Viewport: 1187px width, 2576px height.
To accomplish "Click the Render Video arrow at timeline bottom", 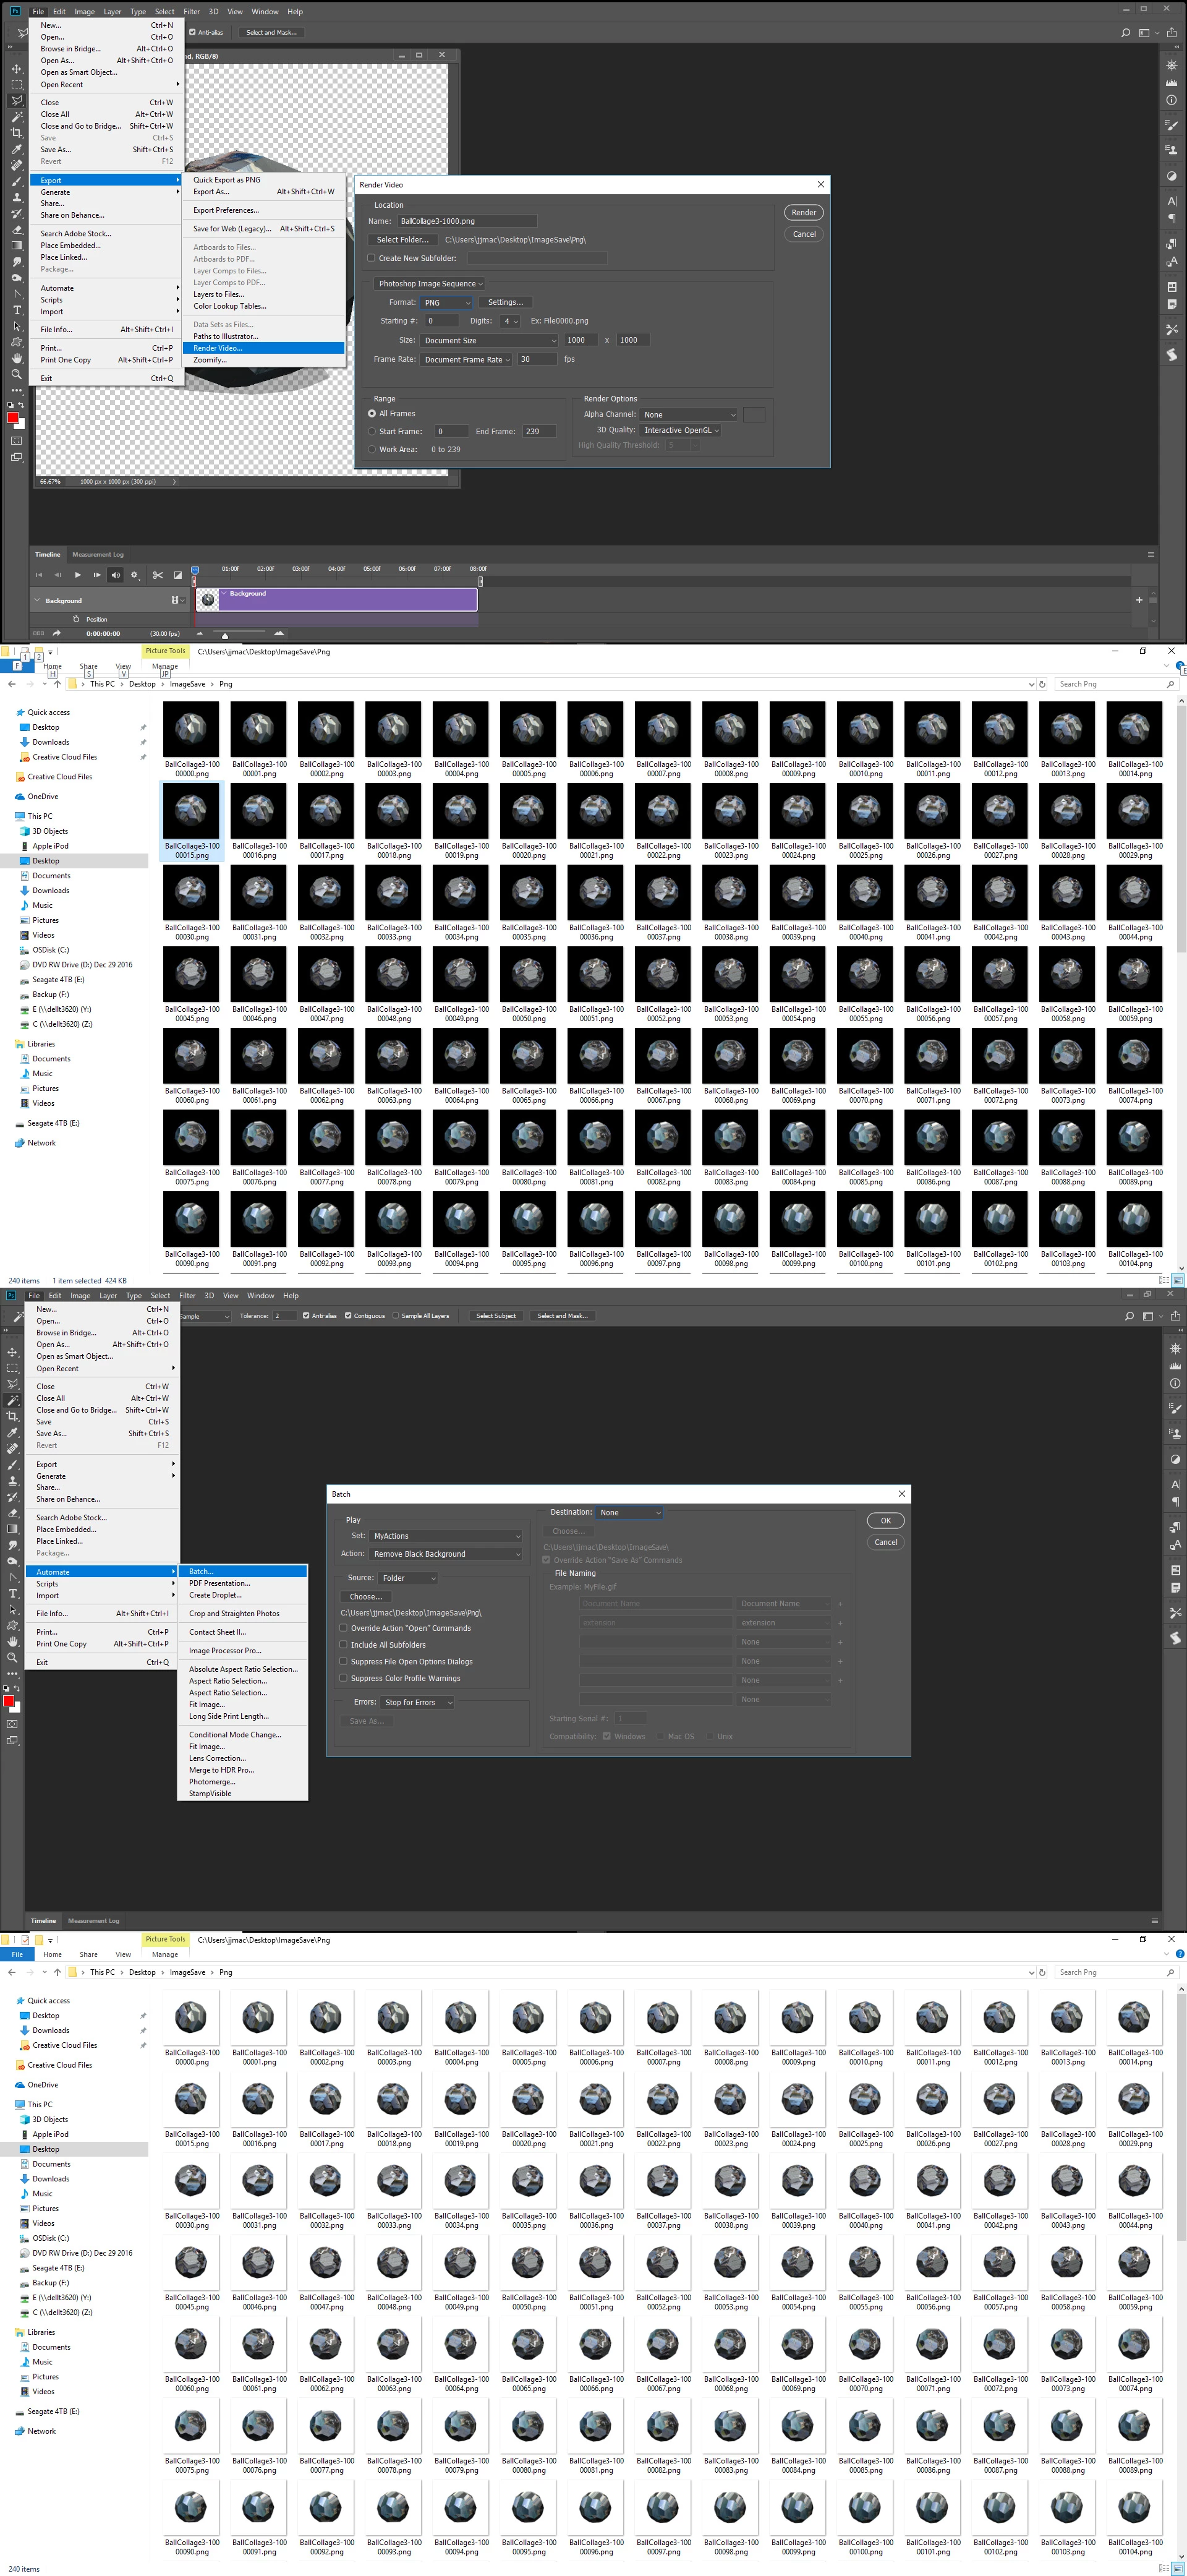I will click(x=57, y=633).
